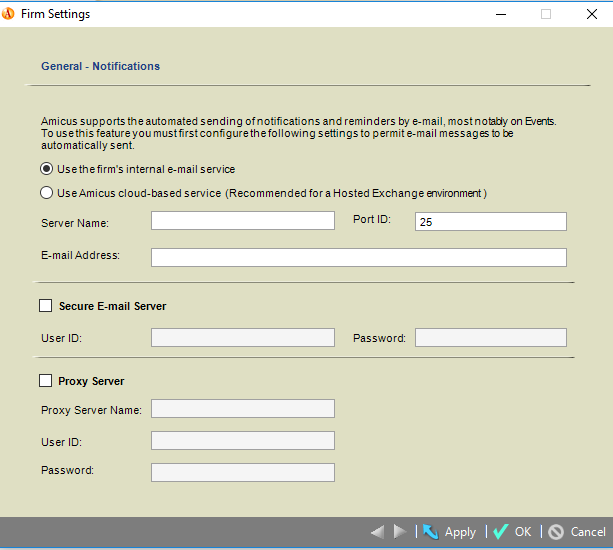Select the firm's internal e-mail service option
613x550 pixels.
click(47, 169)
